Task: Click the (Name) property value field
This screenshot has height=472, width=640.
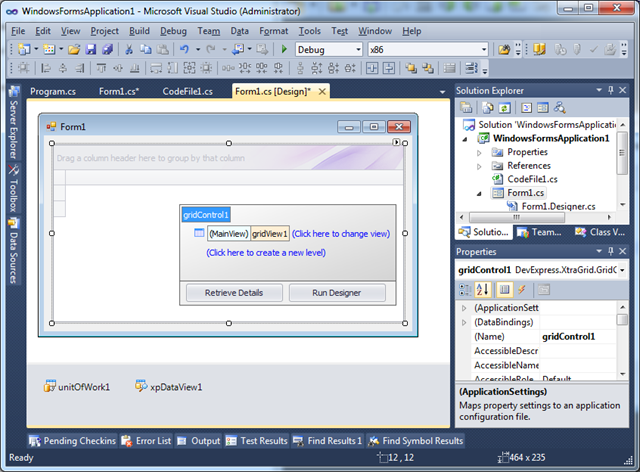Action: click(x=578, y=337)
